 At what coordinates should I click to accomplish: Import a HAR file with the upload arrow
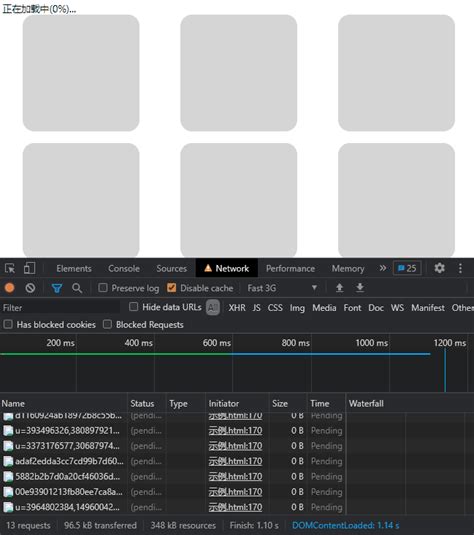click(x=339, y=288)
